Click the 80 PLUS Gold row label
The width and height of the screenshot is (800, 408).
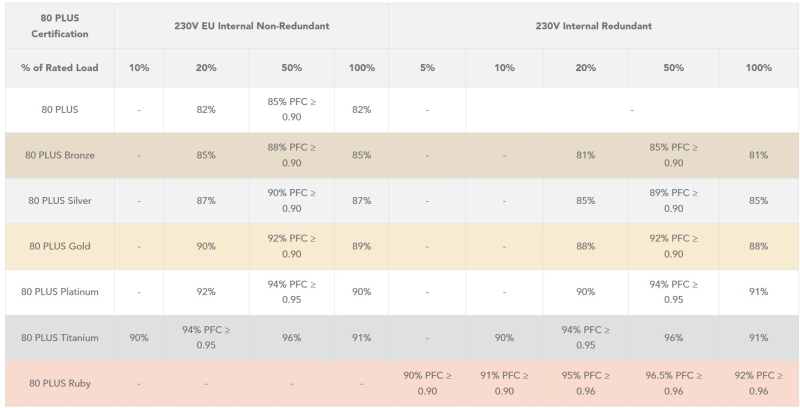point(57,246)
